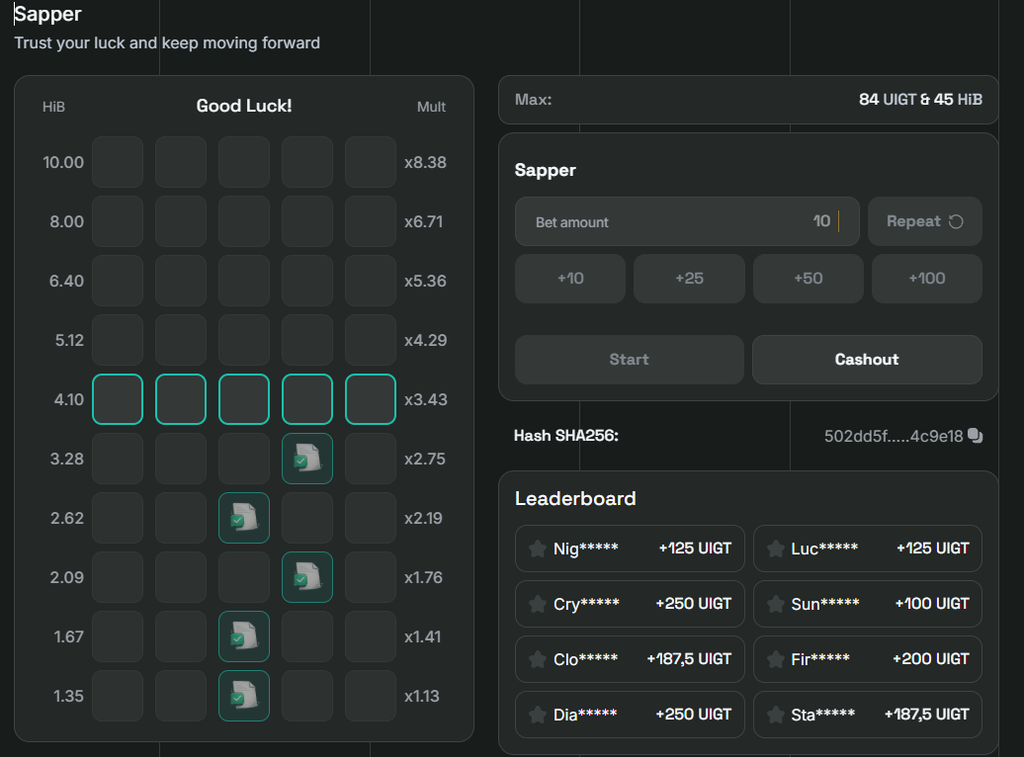The image size is (1024, 757).
Task: Pick the second tile in the 4.10 row
Action: point(181,399)
